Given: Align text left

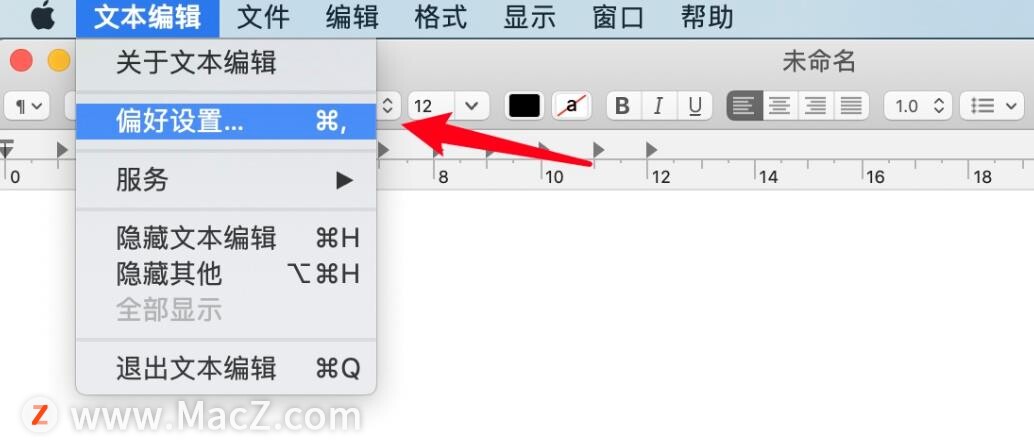Looking at the screenshot, I should [745, 106].
